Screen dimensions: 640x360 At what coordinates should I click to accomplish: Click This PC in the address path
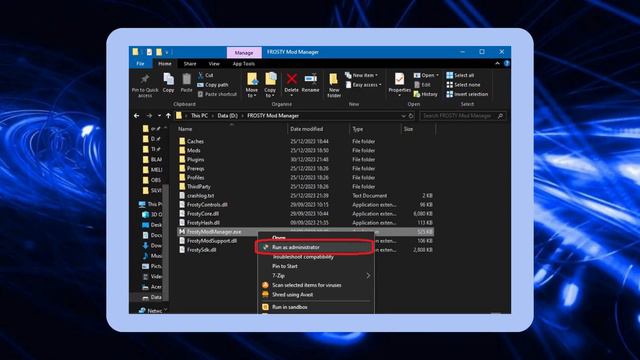pos(199,116)
